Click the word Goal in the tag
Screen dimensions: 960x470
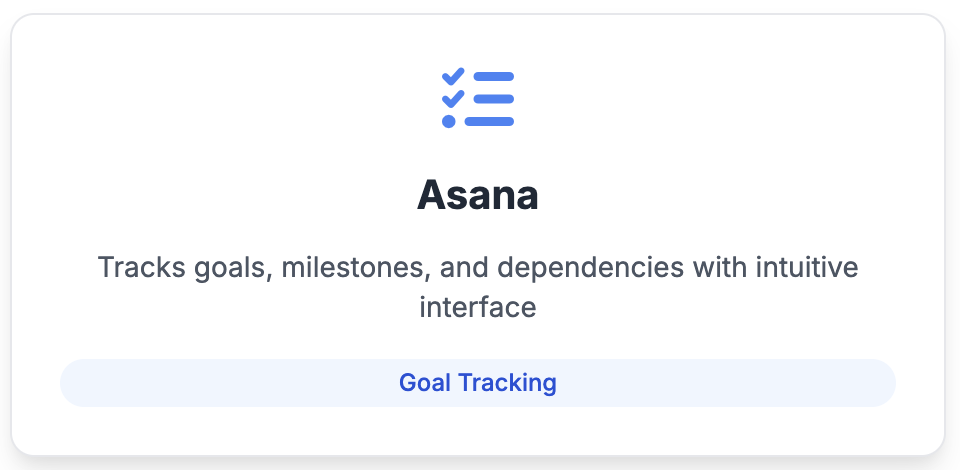point(426,383)
